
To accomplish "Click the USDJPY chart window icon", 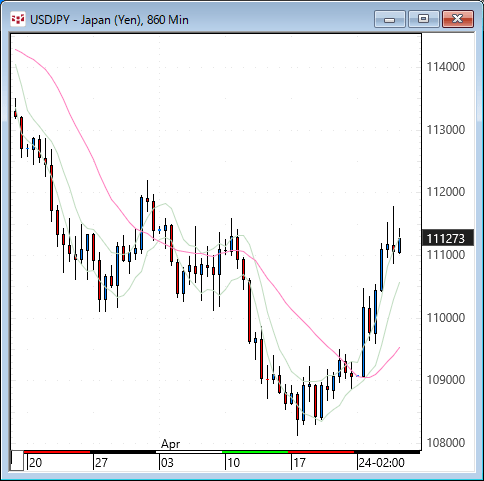I will 18,19.
